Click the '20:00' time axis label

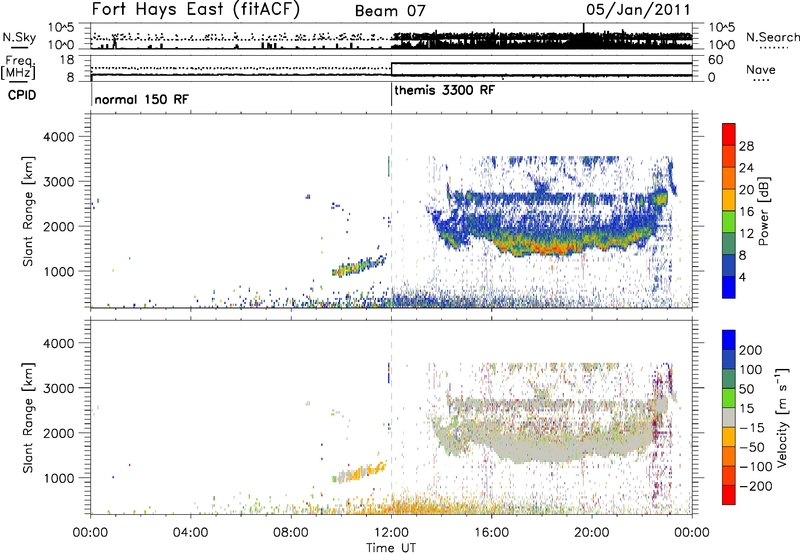pos(592,533)
